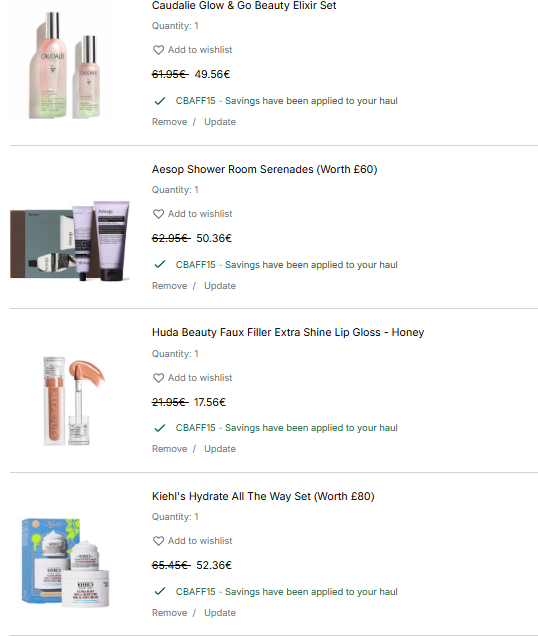Update the Kiehl's Hydrate Set item
The width and height of the screenshot is (538, 637).
[x=220, y=613]
